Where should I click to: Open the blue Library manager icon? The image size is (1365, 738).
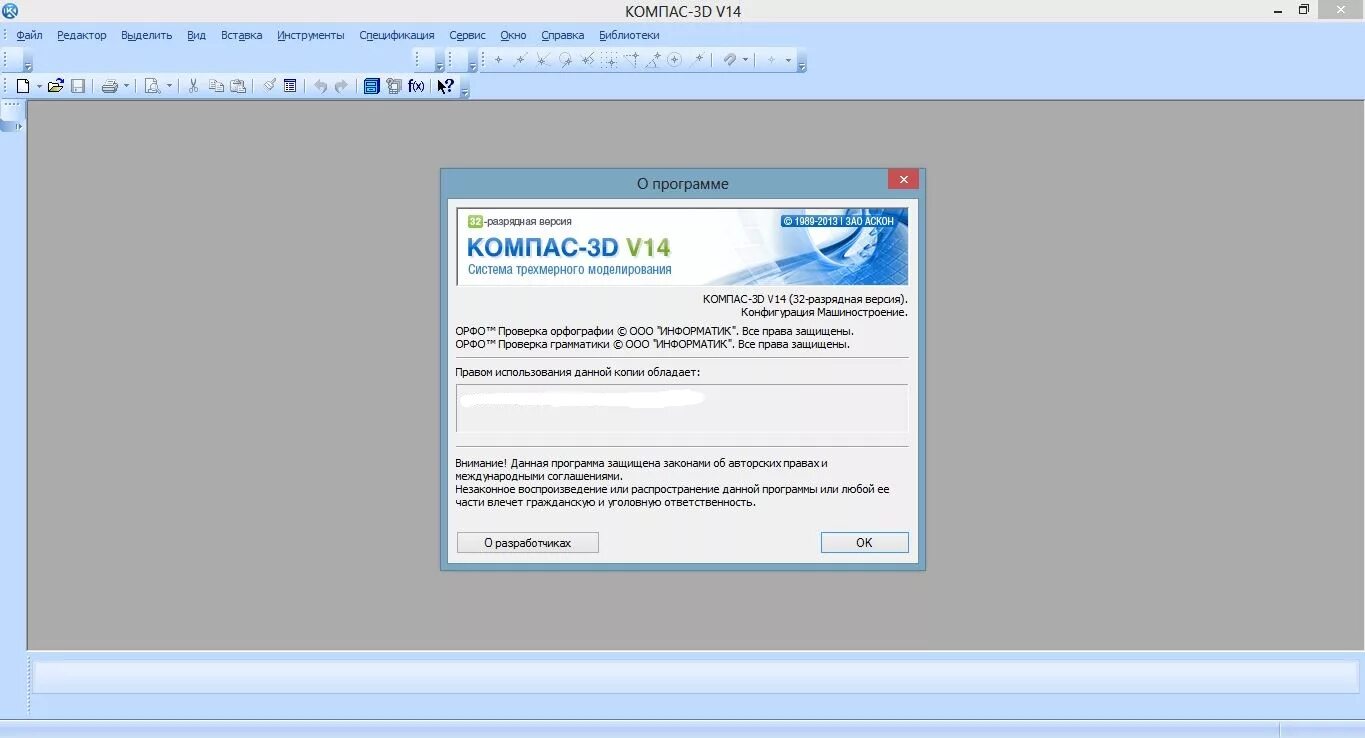371,86
